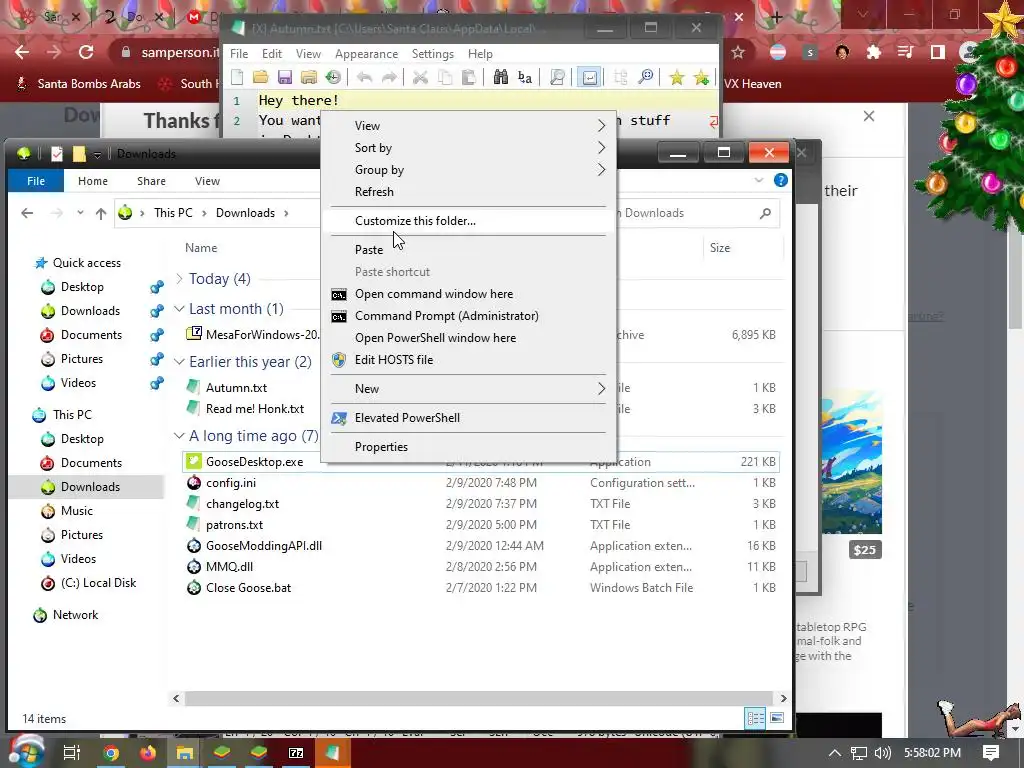Click the magnifier-over-page icon in editor toolbar
The height and width of the screenshot is (768, 1024).
click(x=557, y=78)
